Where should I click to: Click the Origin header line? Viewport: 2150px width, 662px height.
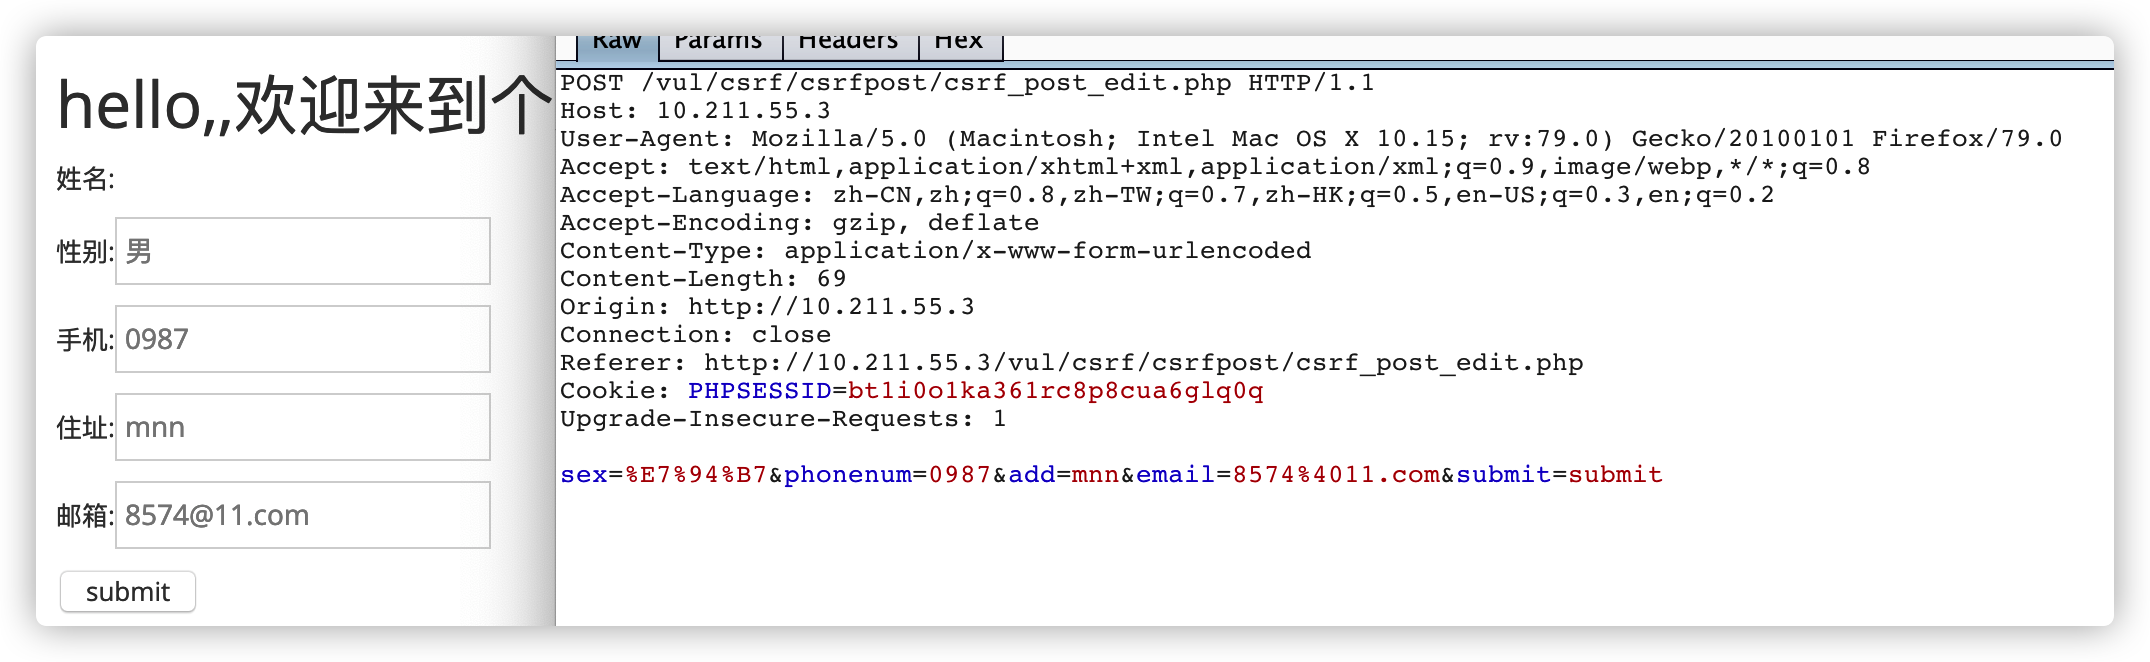click(766, 307)
